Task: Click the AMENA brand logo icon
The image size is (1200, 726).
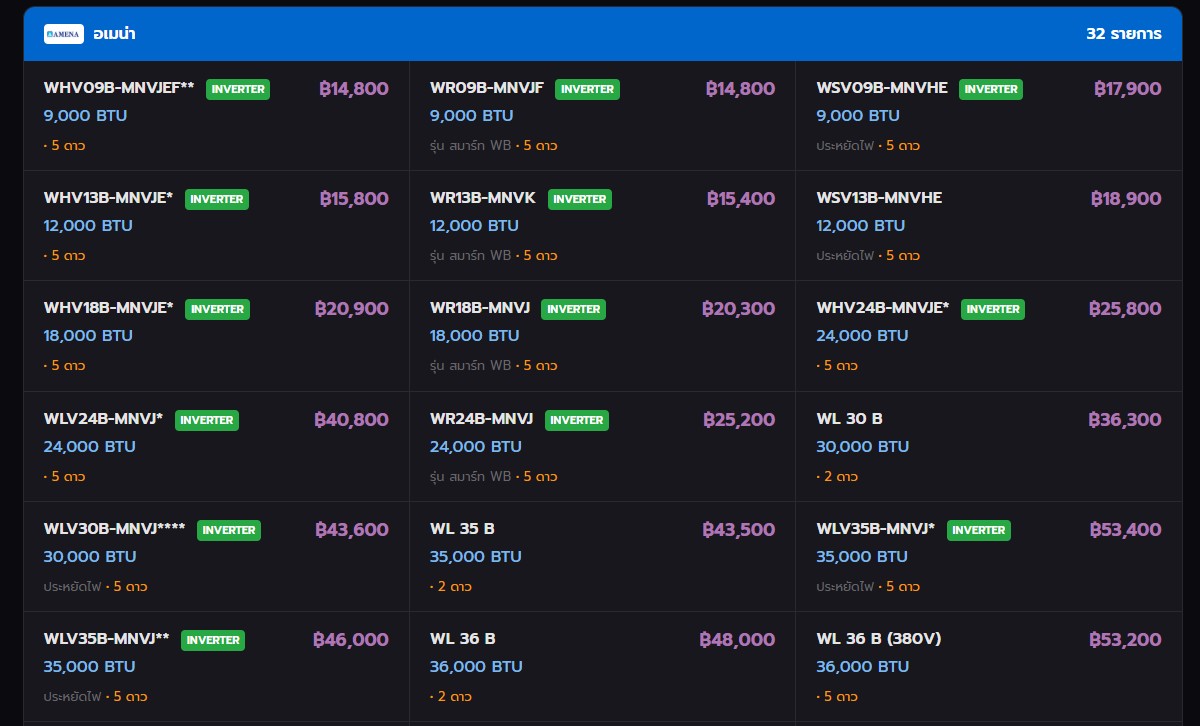Action: [64, 34]
